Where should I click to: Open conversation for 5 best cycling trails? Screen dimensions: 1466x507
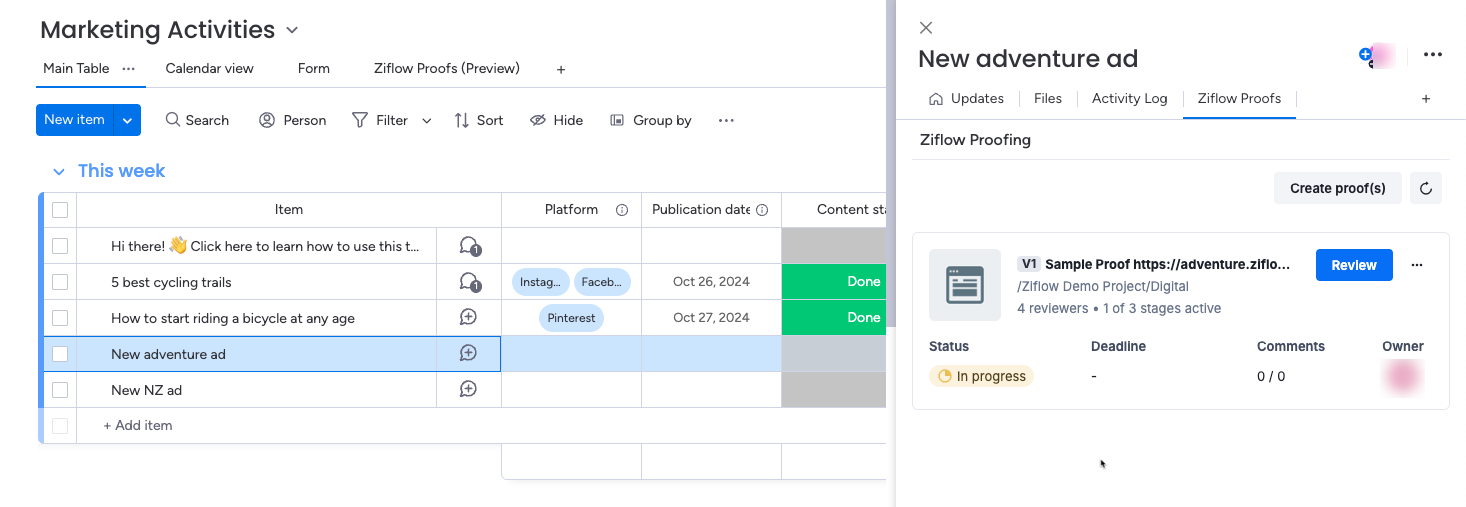[468, 282]
